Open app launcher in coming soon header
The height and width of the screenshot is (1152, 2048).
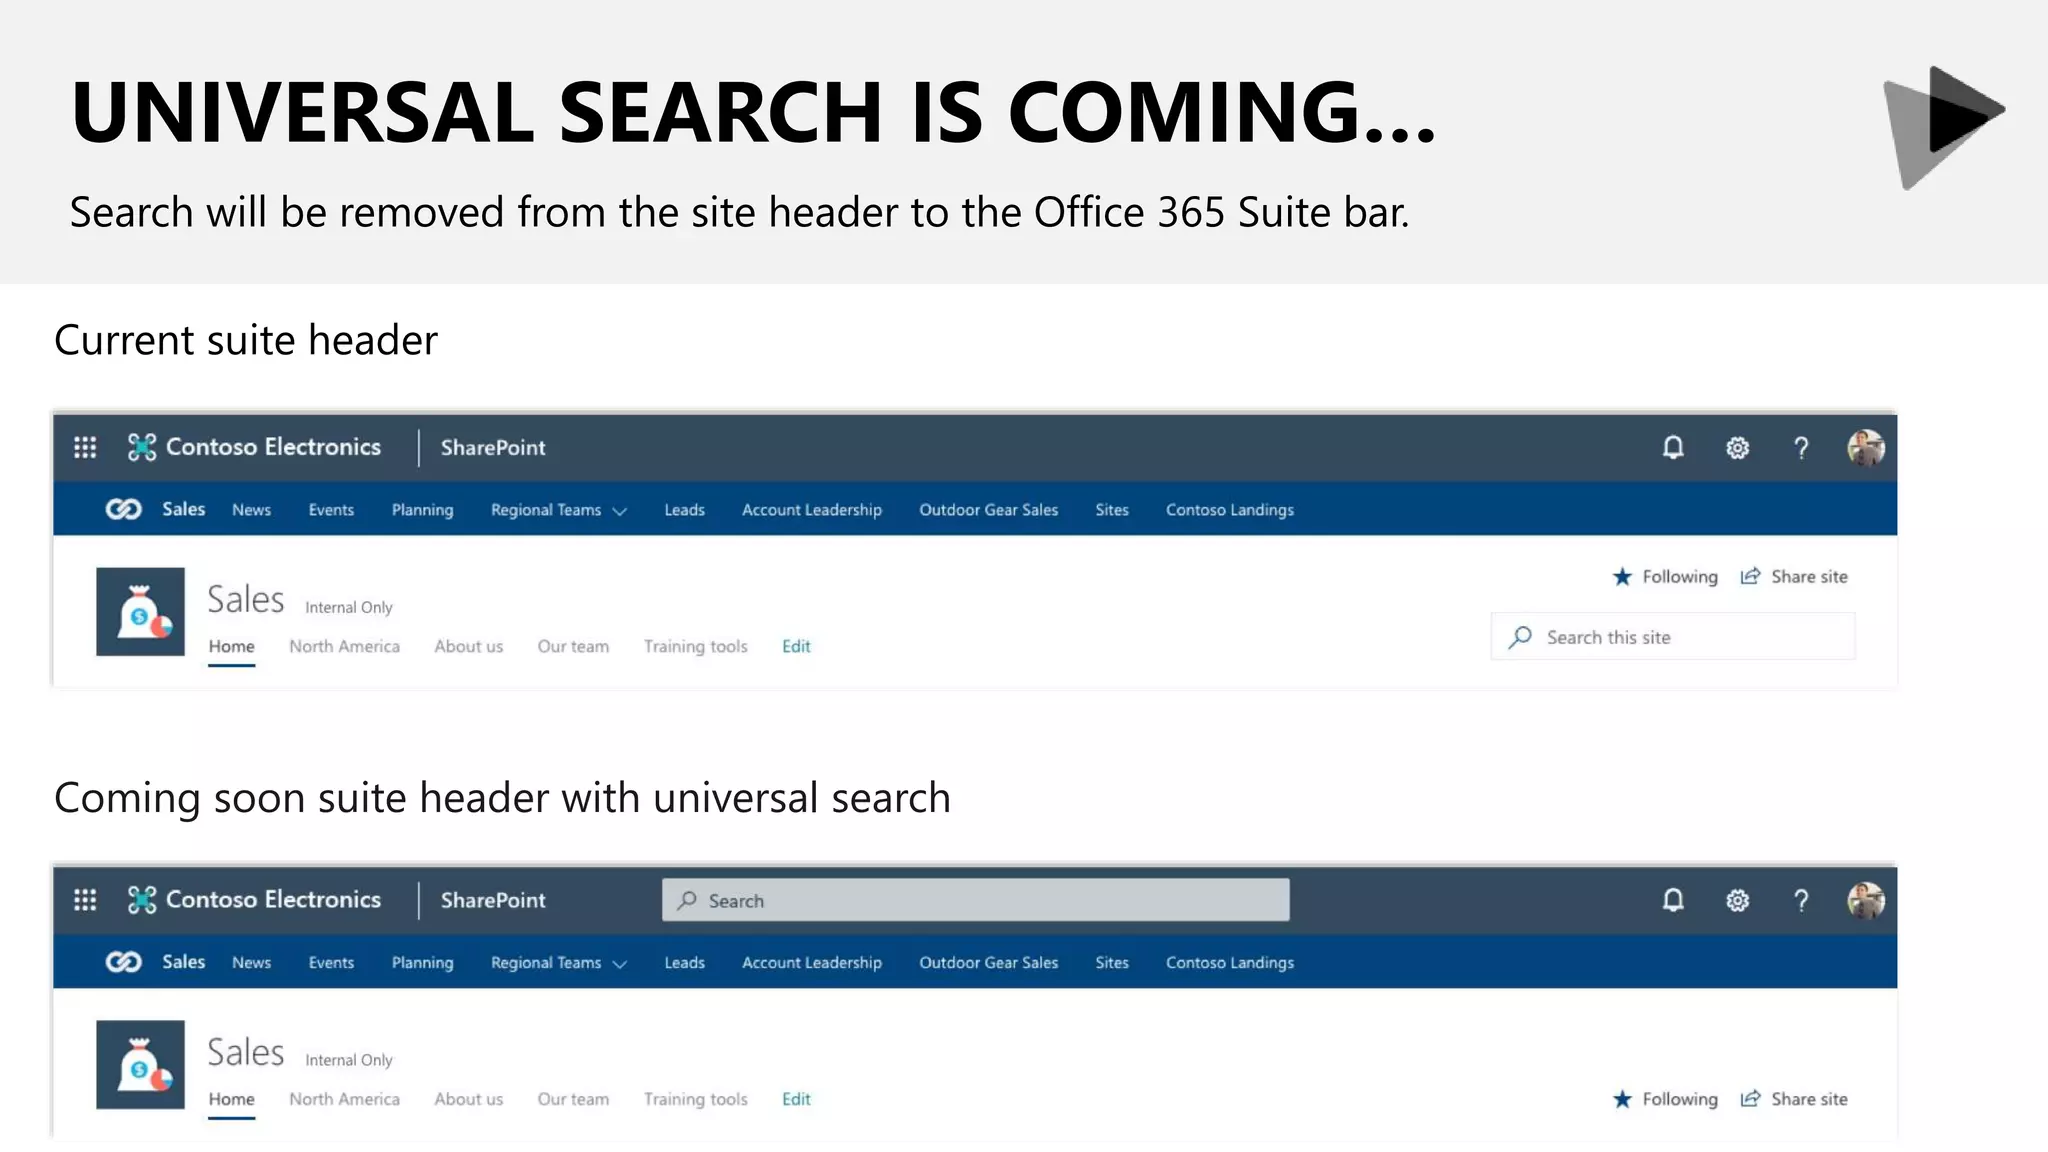pos(85,900)
